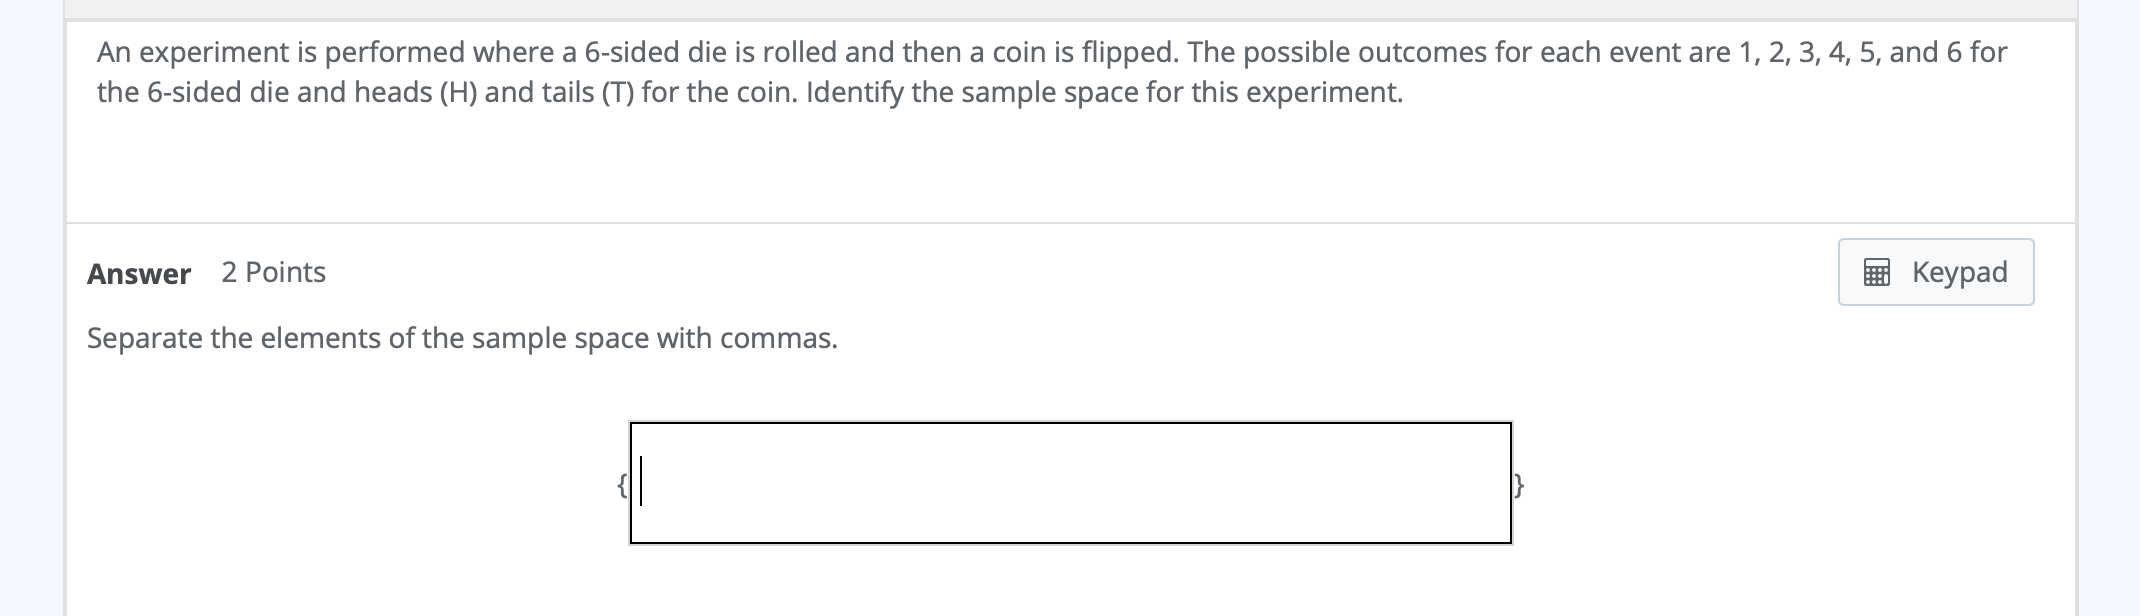Select the answer box outline
Image resolution: width=2140 pixels, height=616 pixels.
coord(1070,424)
